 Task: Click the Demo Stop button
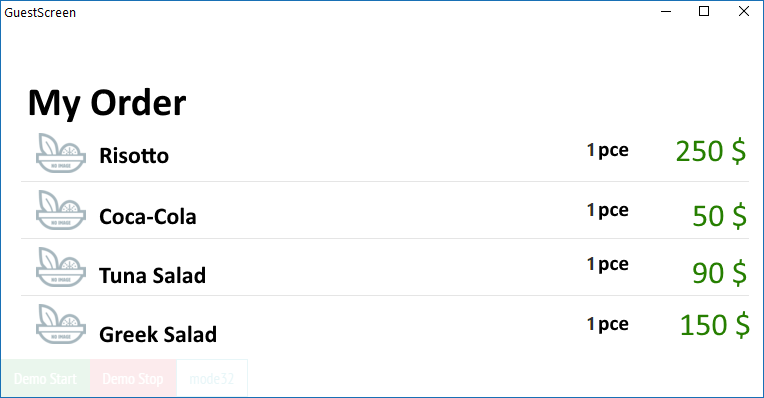(133, 379)
